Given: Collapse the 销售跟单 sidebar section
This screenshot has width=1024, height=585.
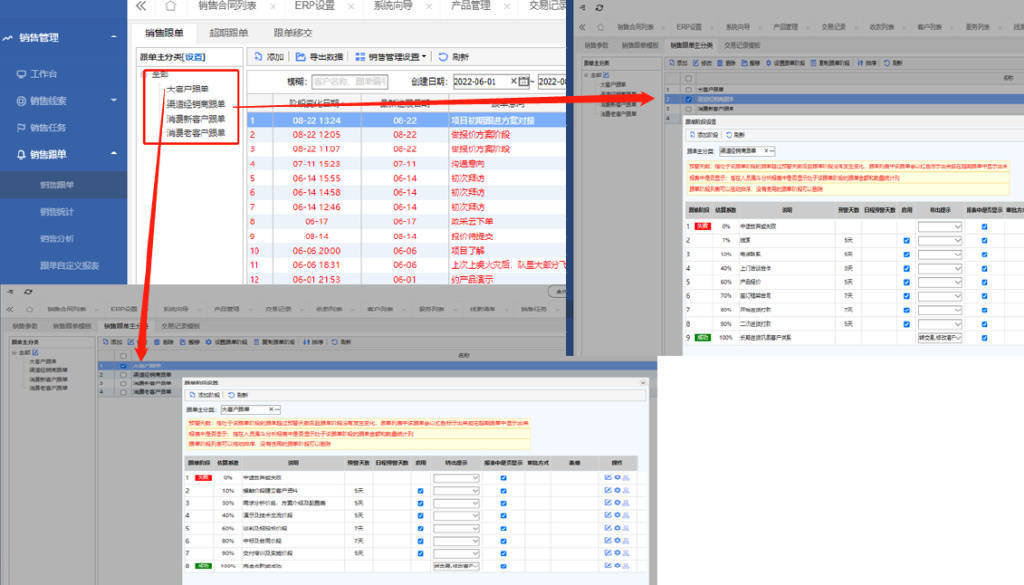Looking at the screenshot, I should (114, 154).
